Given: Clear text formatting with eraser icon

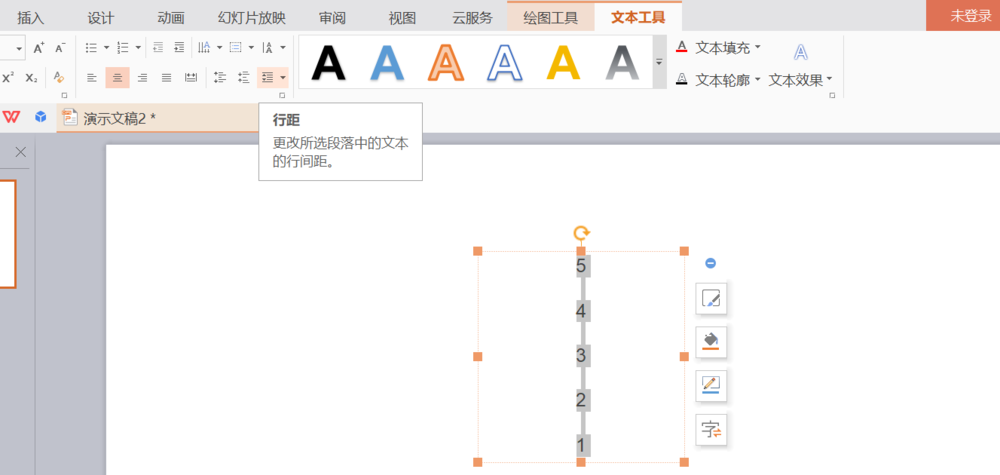Looking at the screenshot, I should pos(59,78).
